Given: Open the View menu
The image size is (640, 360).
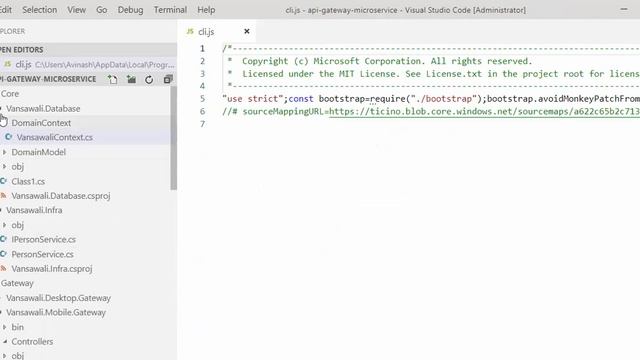Looking at the screenshot, I should 76,10.
